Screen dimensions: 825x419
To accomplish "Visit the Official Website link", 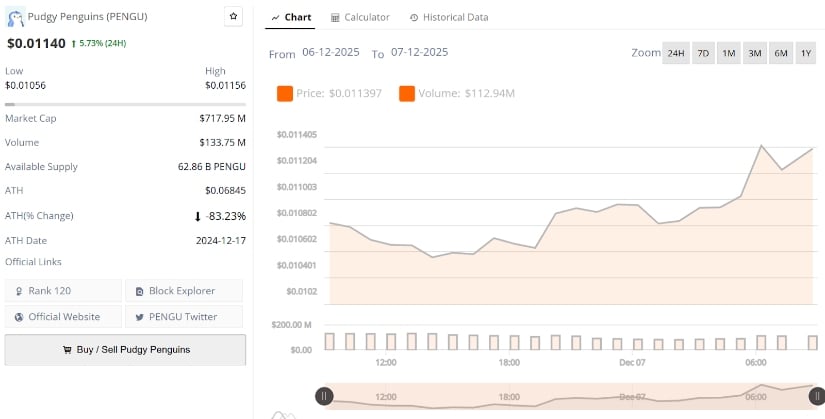I will 64,316.
